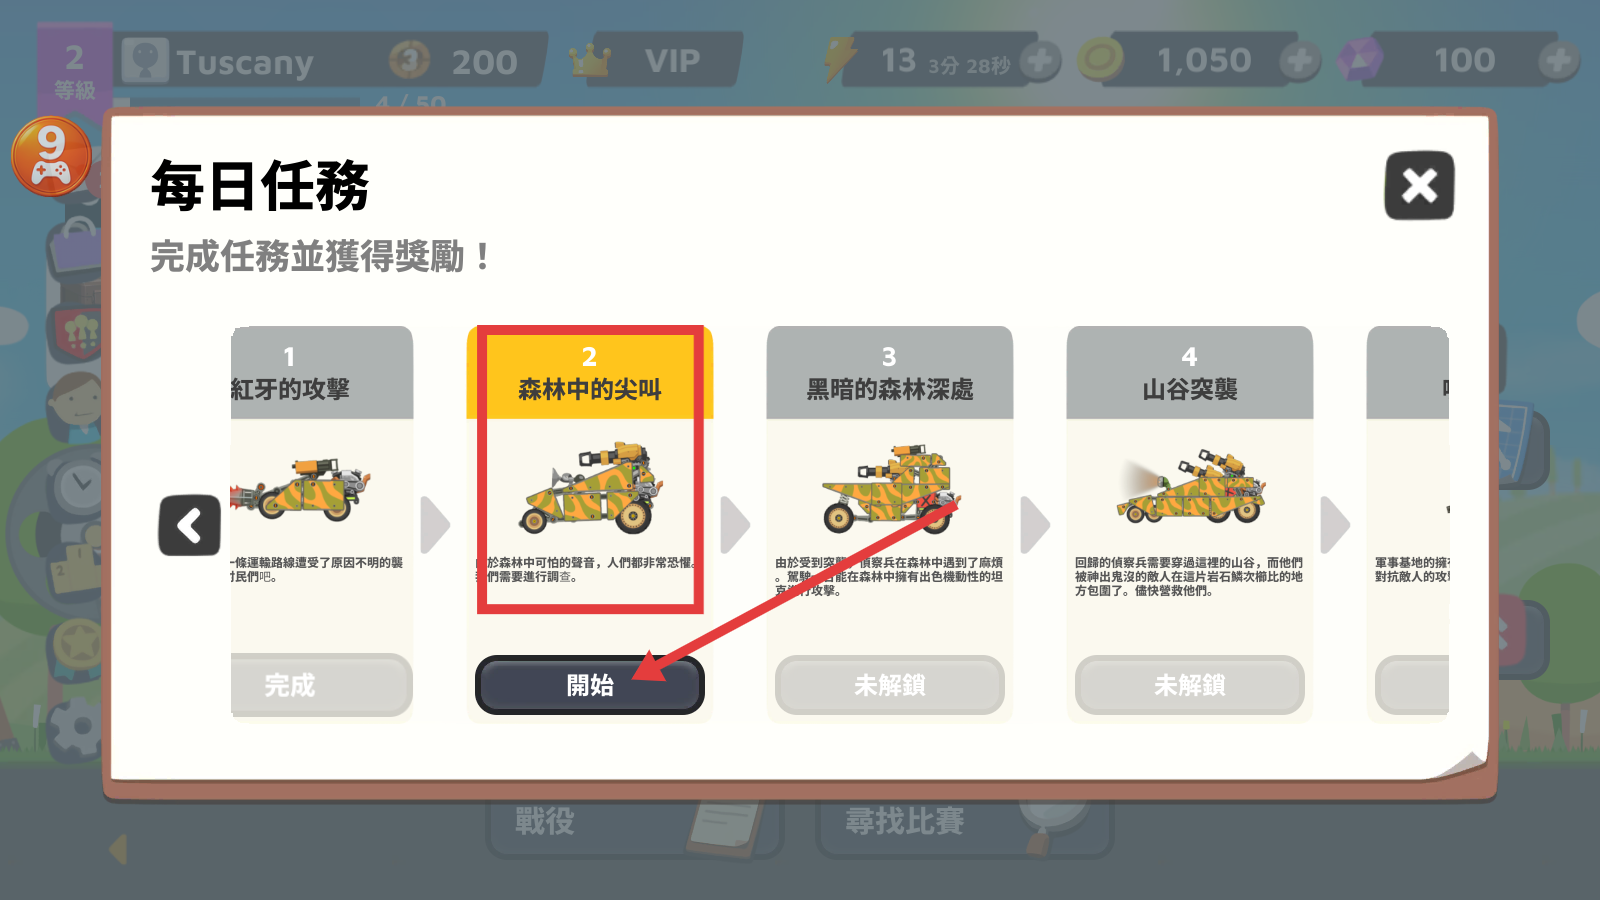
Task: Click the plus icon next to energy timer
Action: tap(1039, 62)
